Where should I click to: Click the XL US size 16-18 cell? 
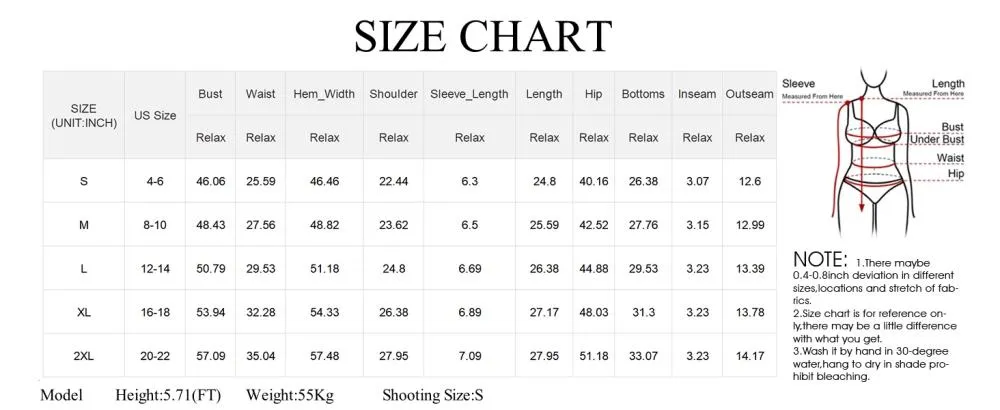coord(155,312)
